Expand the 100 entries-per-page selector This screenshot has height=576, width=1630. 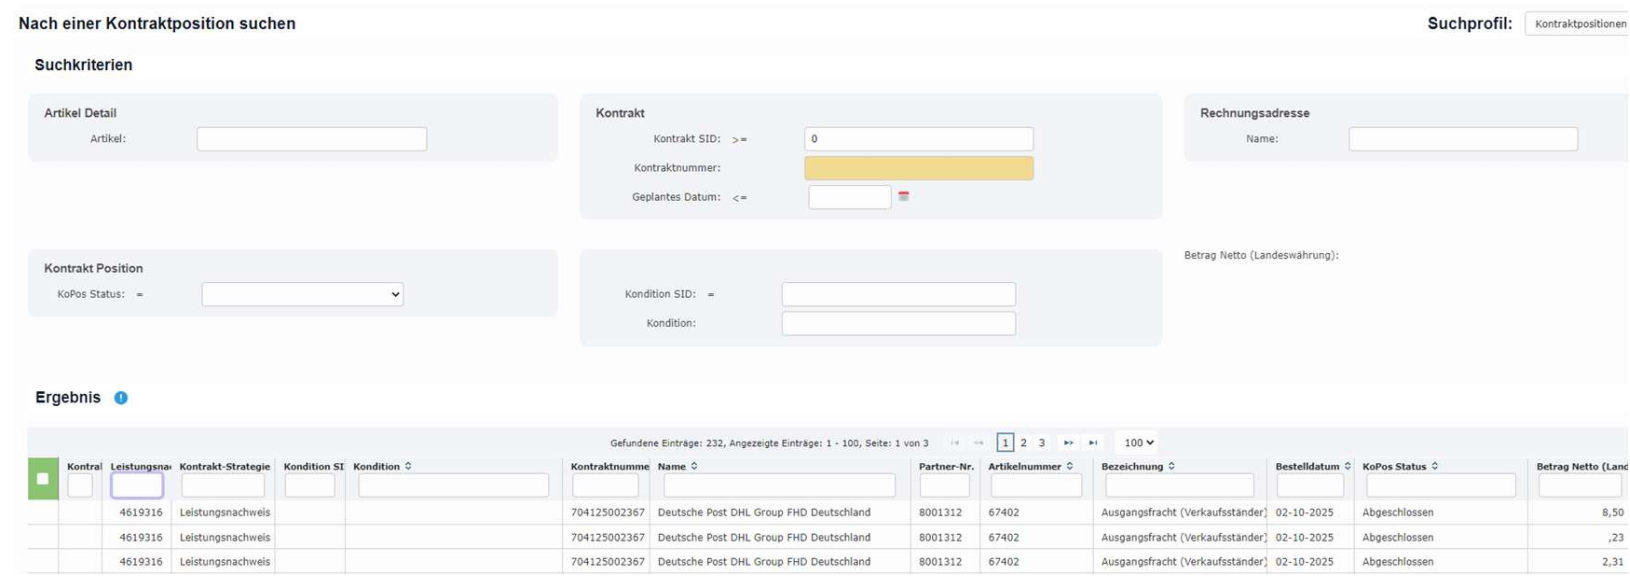(1138, 443)
